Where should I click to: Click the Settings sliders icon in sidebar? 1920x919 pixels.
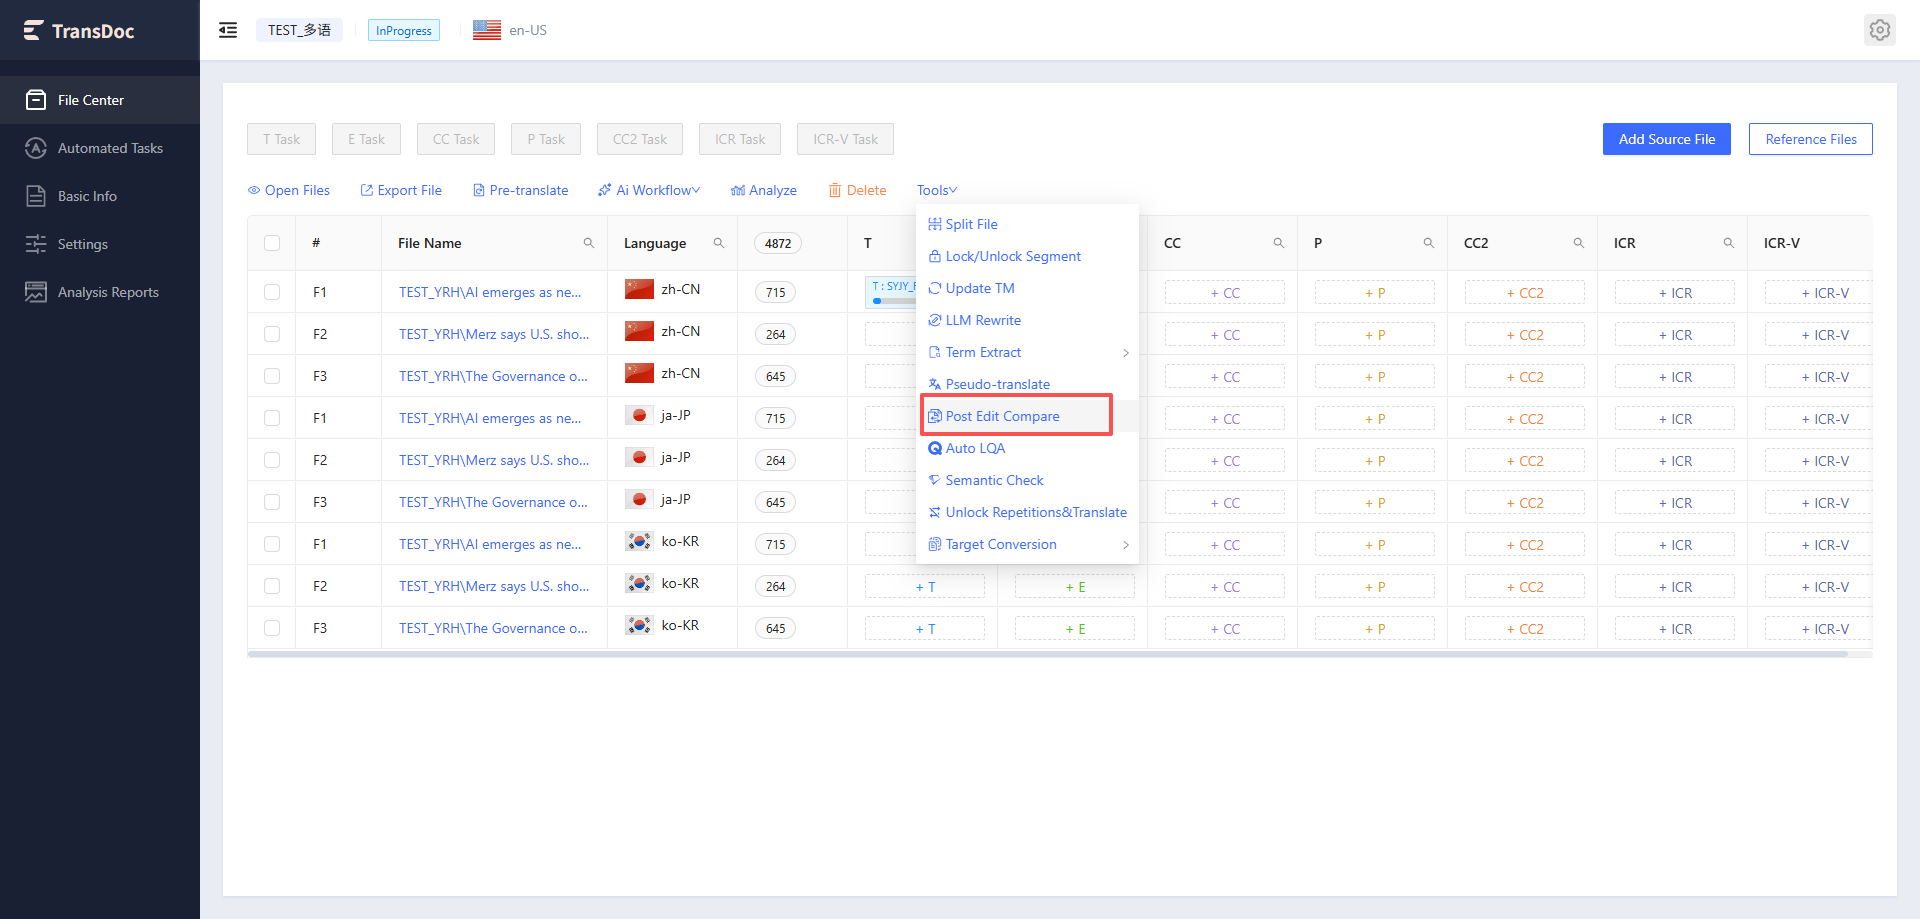[36, 244]
